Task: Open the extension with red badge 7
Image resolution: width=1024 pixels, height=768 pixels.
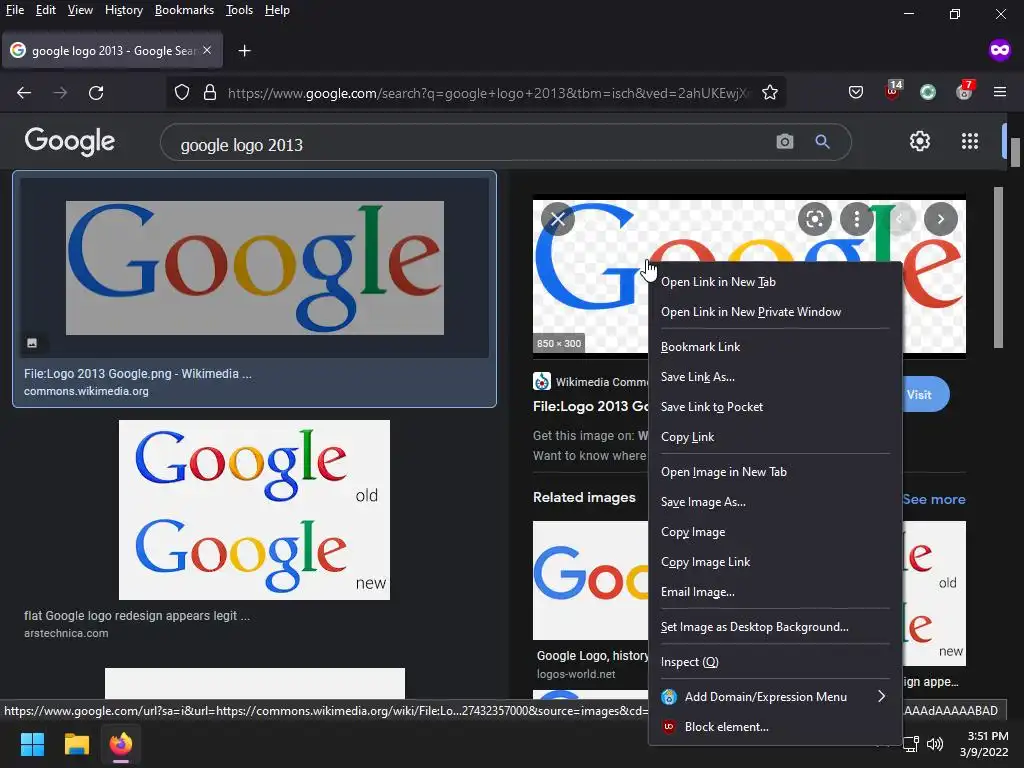Action: (965, 91)
